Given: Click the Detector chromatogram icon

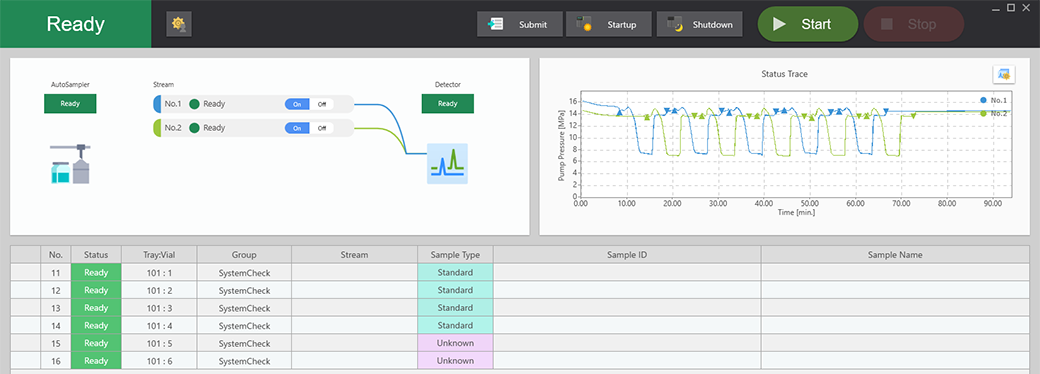Looking at the screenshot, I should click(447, 163).
